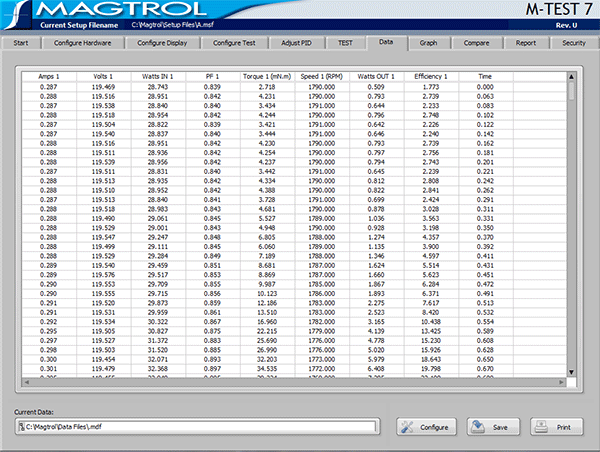Open the Compare tab
Image resolution: width=600 pixels, height=452 pixels.
476,43
